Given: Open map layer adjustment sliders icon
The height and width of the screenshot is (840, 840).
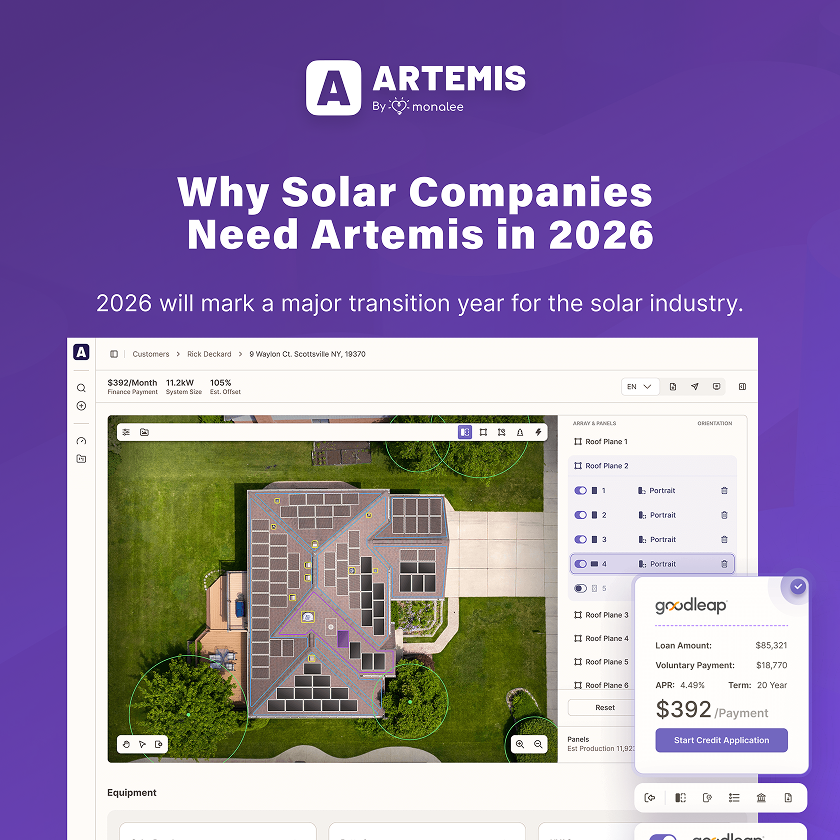Looking at the screenshot, I should click(x=126, y=432).
